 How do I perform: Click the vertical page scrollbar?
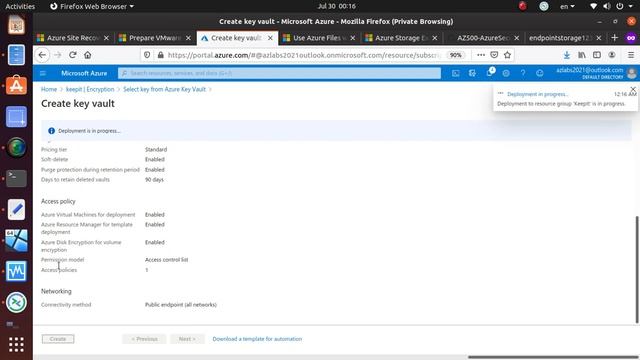[638, 269]
